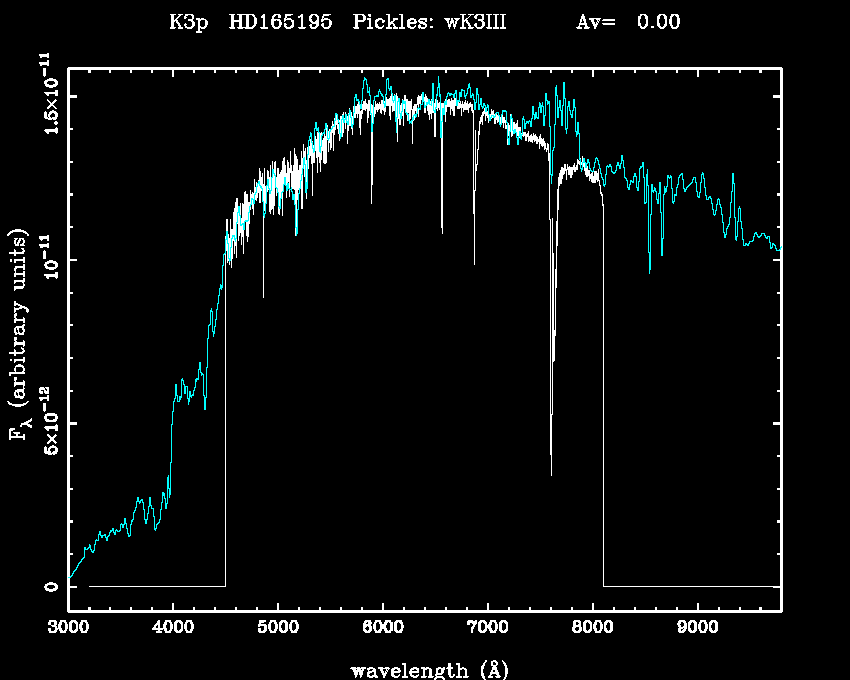Click the 4000 tick label on x-axis
Image resolution: width=850 pixels, height=680 pixels.
click(x=173, y=628)
